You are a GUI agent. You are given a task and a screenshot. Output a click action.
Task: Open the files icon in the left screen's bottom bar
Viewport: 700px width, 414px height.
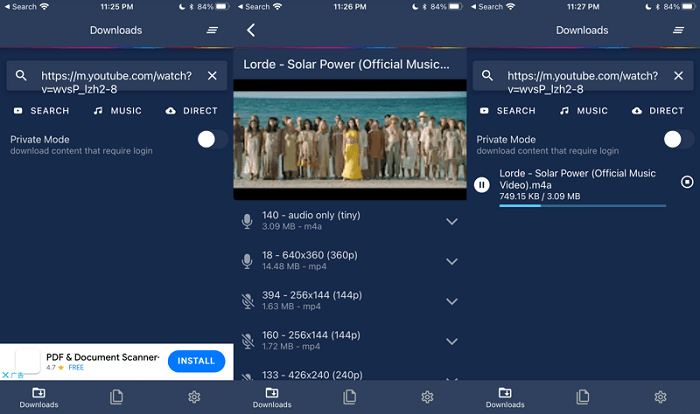(x=116, y=397)
